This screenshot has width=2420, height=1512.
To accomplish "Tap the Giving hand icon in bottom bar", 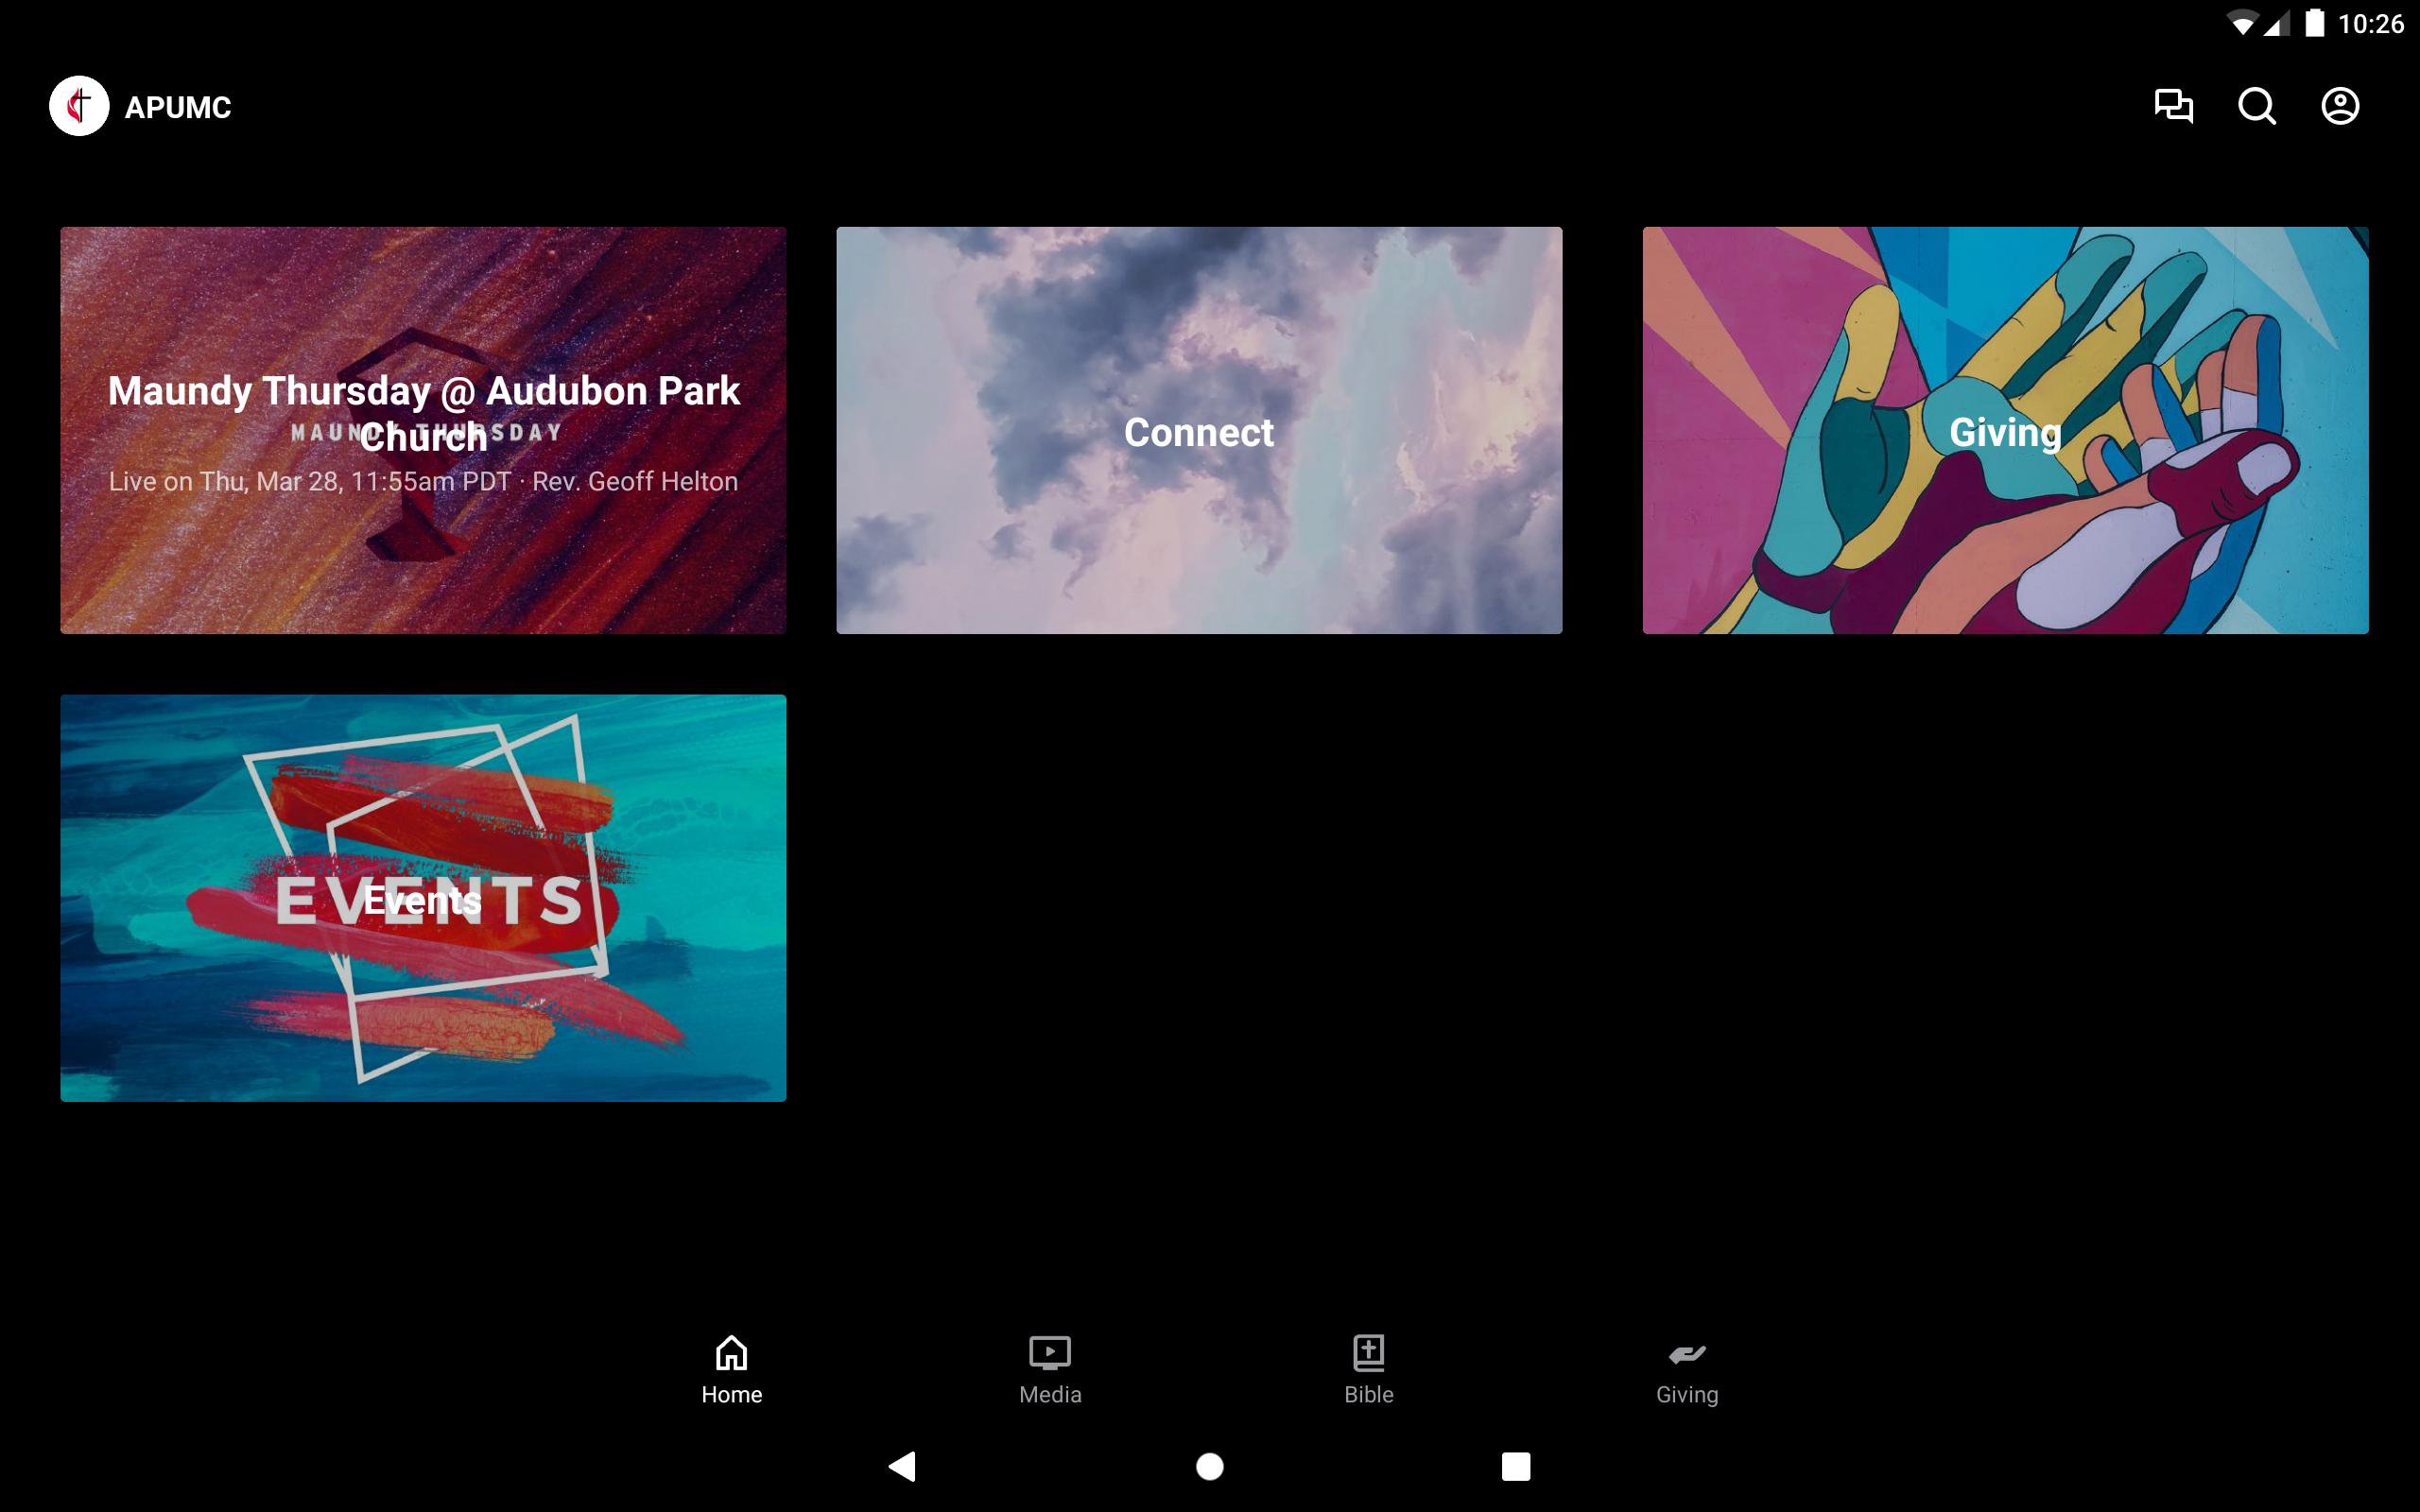I will (1687, 1354).
